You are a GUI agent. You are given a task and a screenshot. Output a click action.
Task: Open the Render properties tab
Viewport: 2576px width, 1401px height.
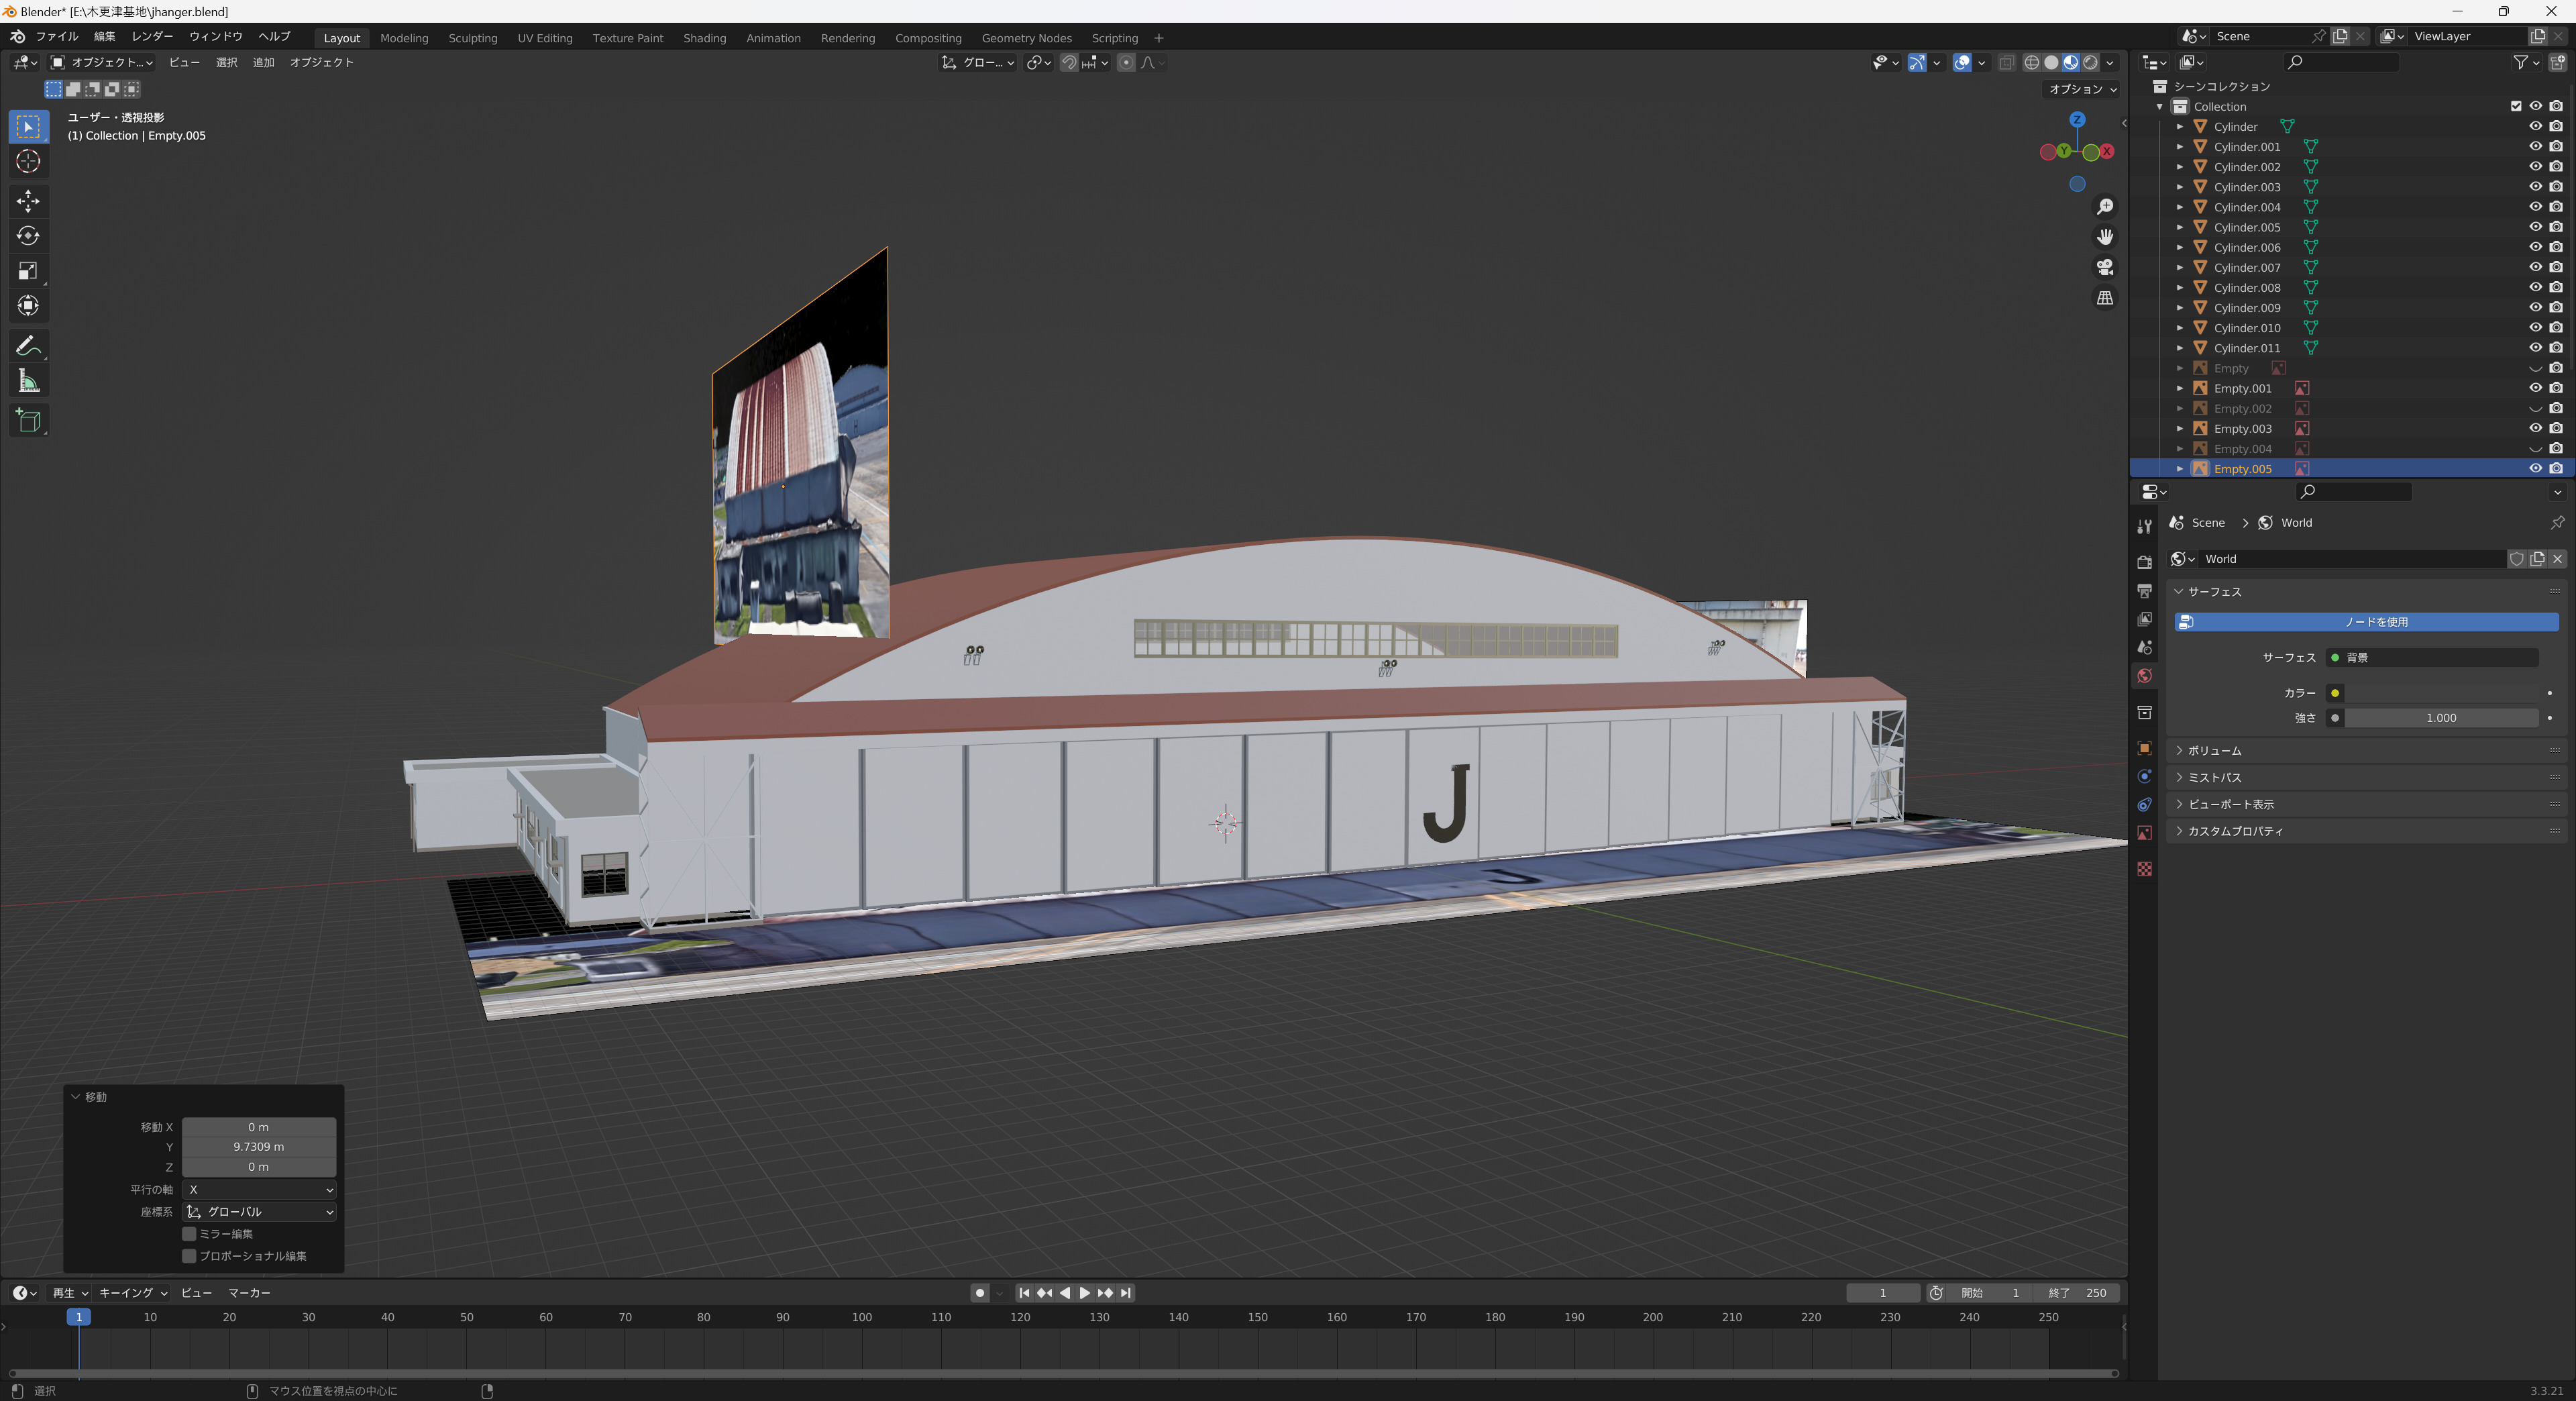click(2144, 562)
